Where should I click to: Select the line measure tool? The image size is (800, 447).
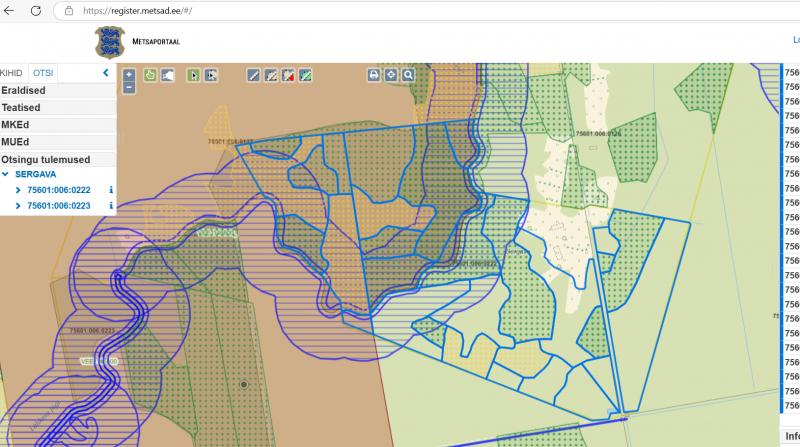pos(254,75)
